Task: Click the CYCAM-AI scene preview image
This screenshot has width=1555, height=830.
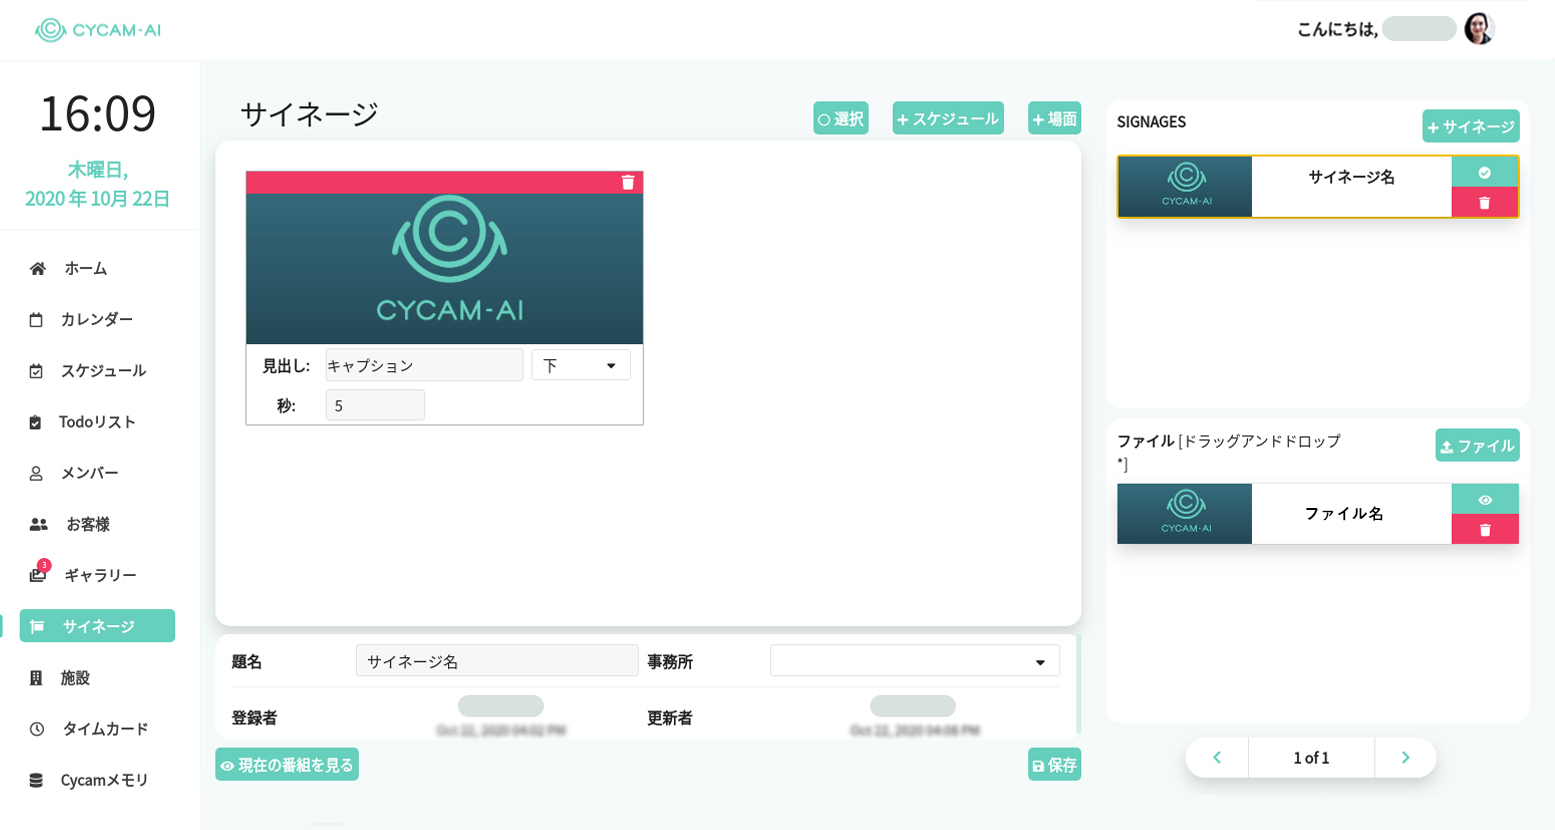Action: (x=445, y=268)
